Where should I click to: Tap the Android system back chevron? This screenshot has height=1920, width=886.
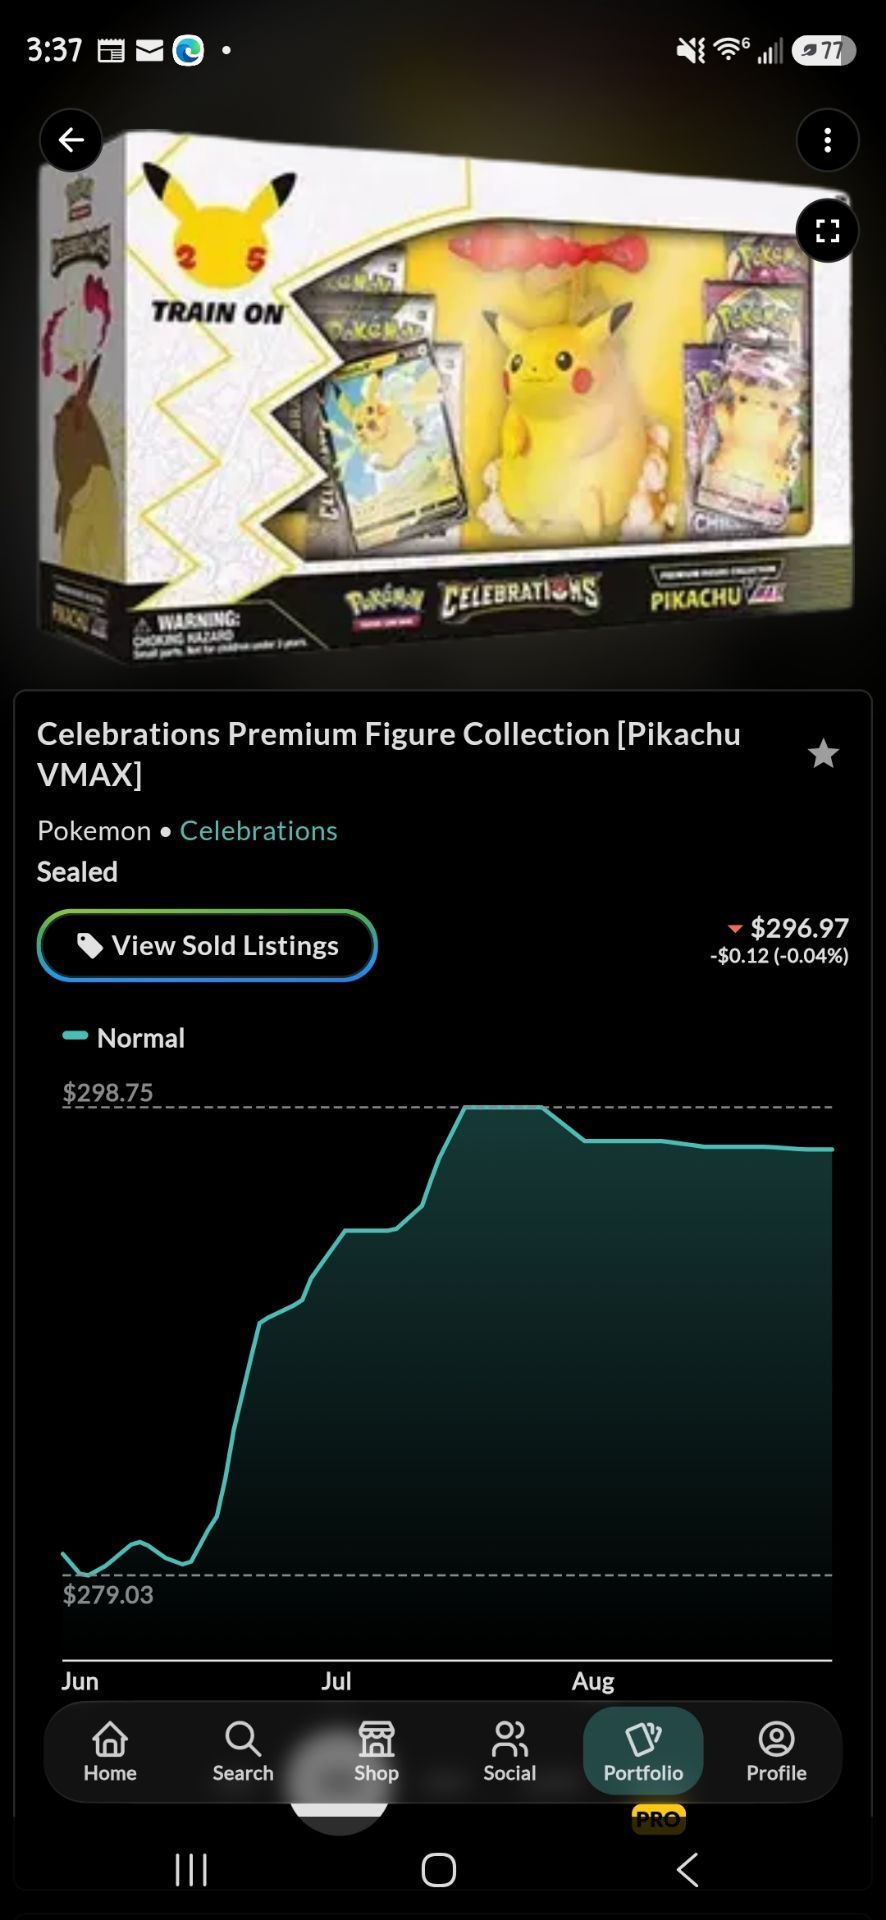687,1868
